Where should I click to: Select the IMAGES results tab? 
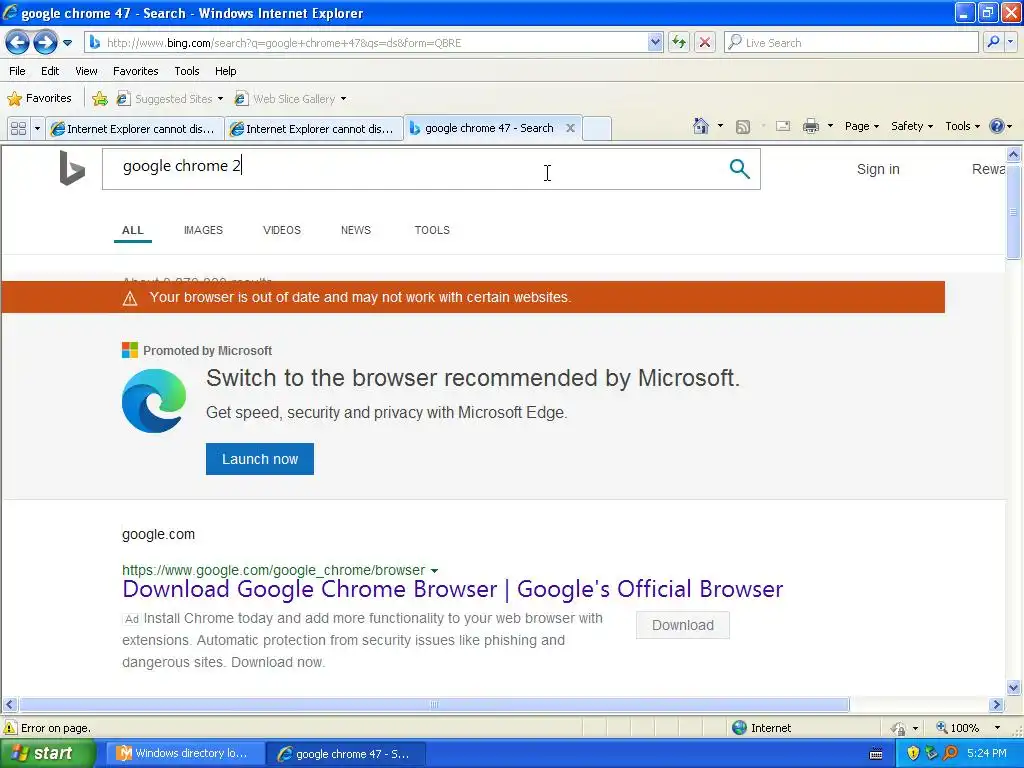203,230
